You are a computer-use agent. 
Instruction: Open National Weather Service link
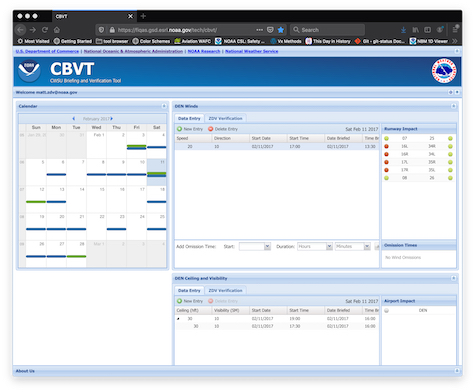pos(251,51)
